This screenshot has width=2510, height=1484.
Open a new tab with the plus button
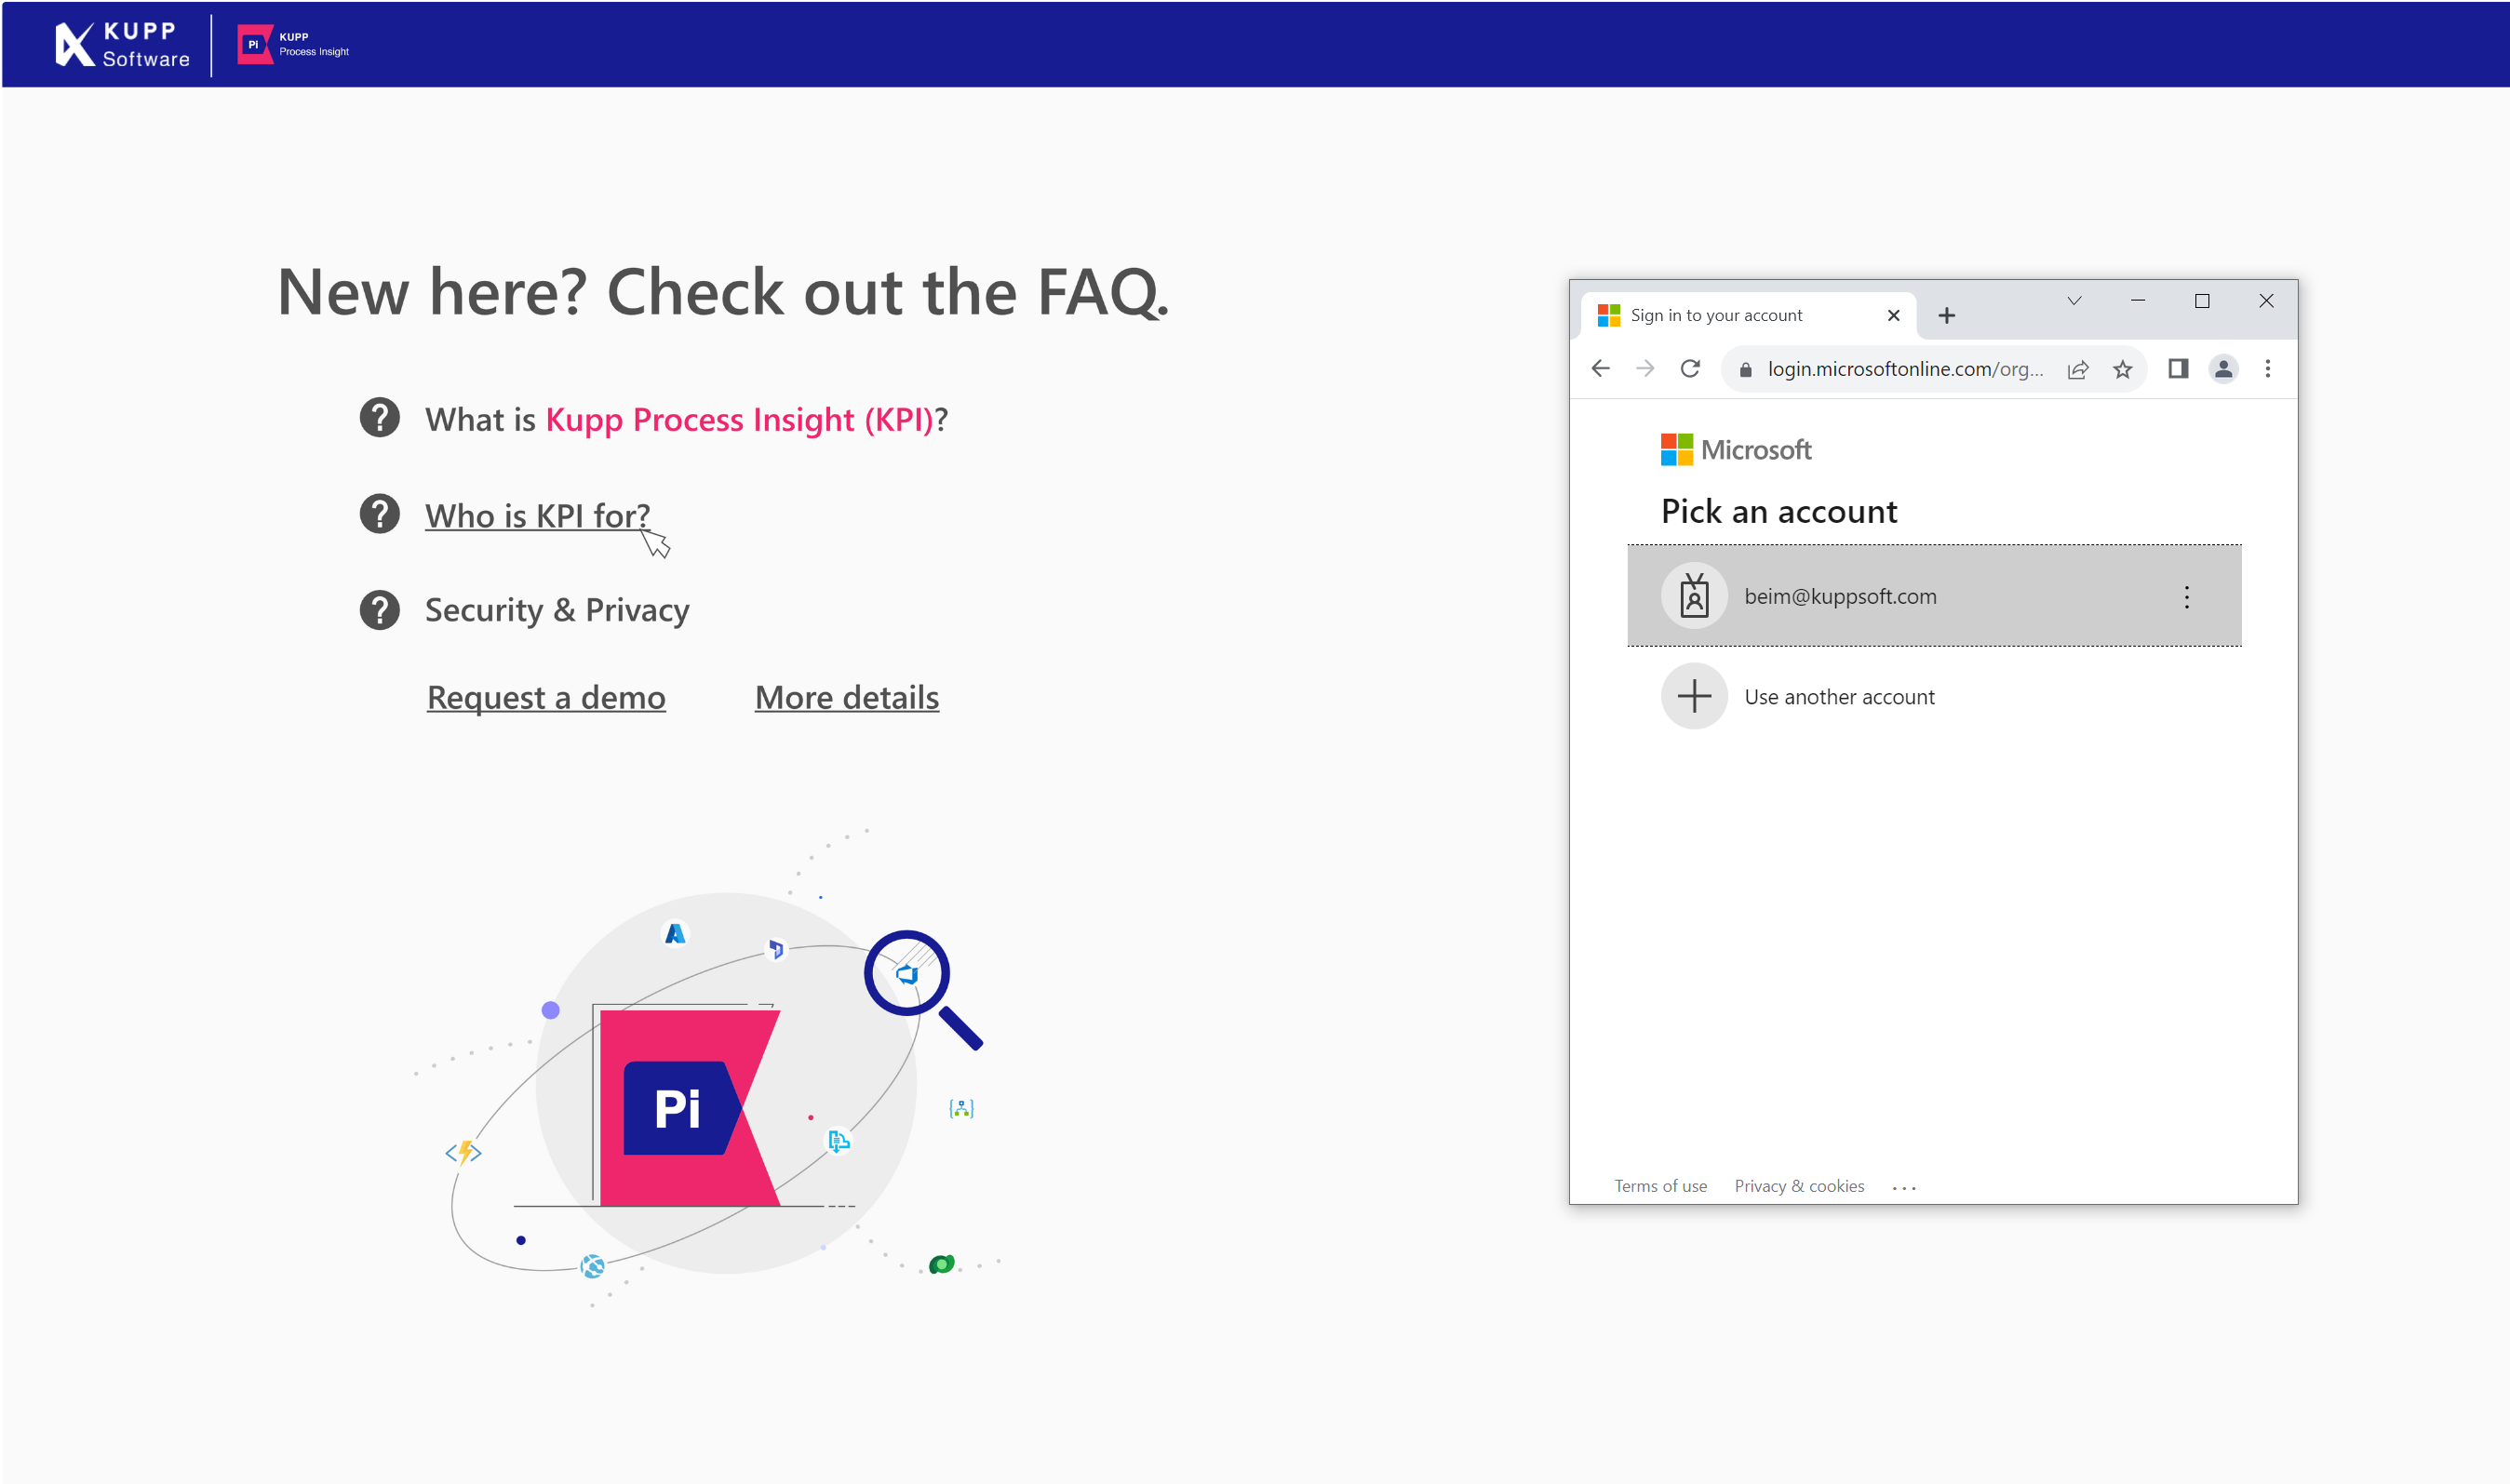tap(1946, 316)
